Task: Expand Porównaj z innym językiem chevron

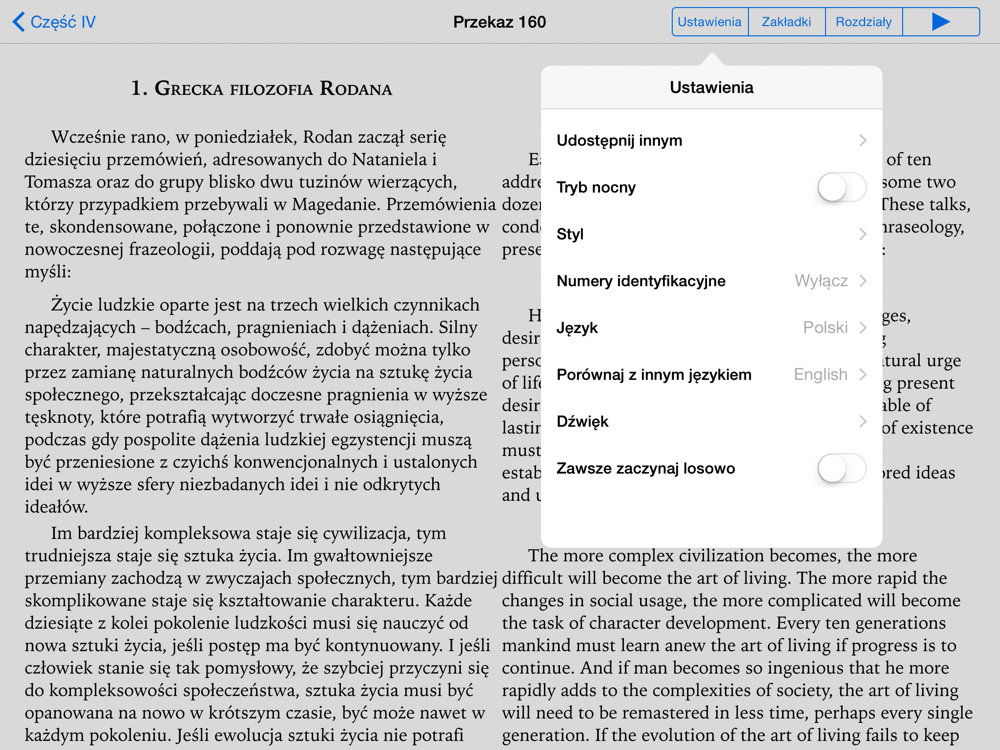Action: (862, 375)
